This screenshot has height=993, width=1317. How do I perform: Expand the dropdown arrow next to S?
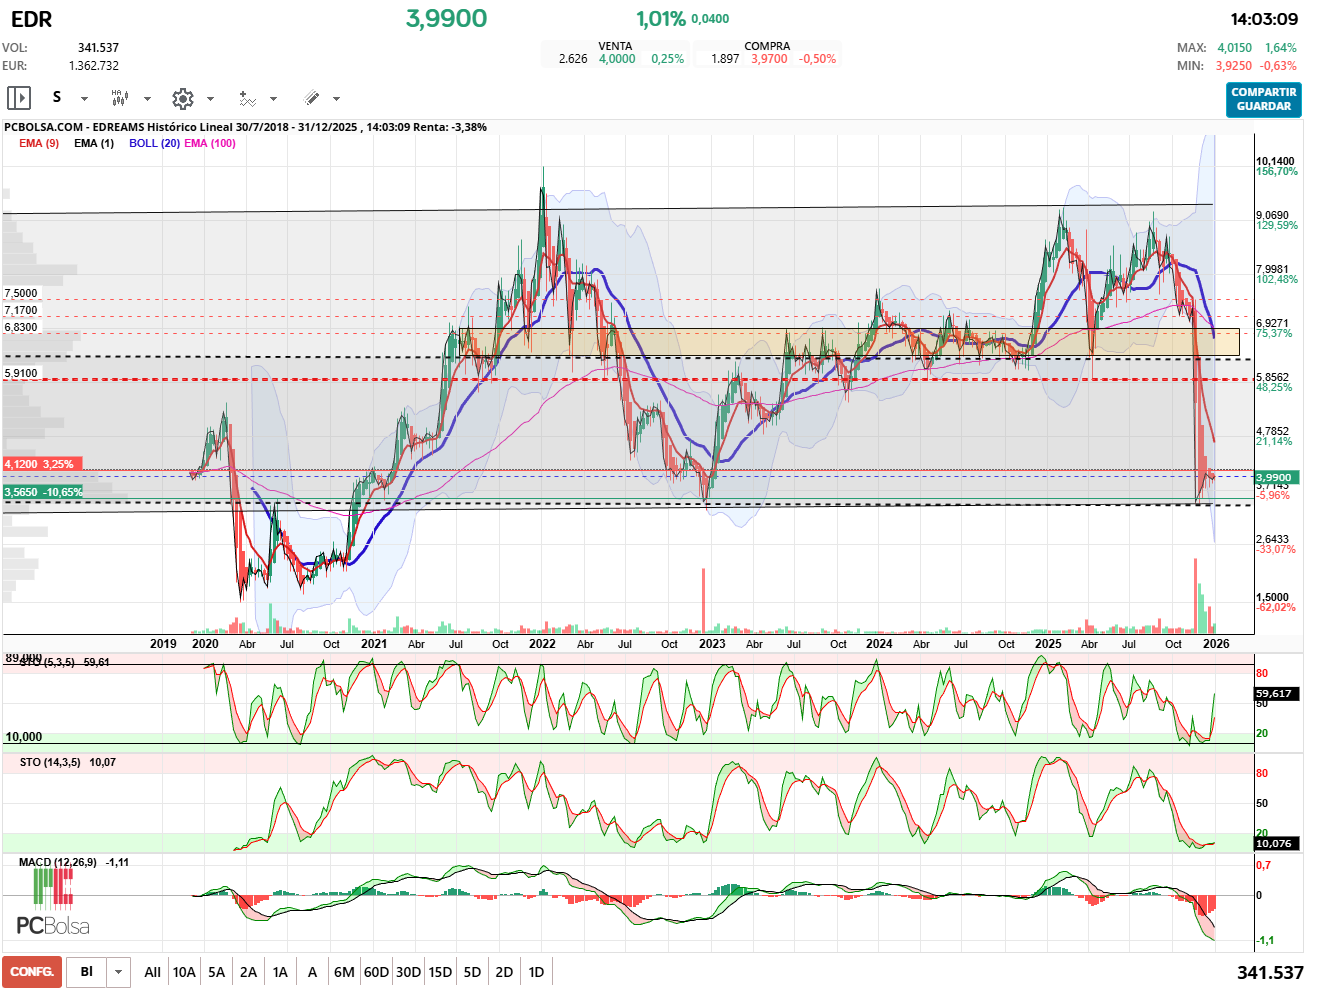coord(84,99)
